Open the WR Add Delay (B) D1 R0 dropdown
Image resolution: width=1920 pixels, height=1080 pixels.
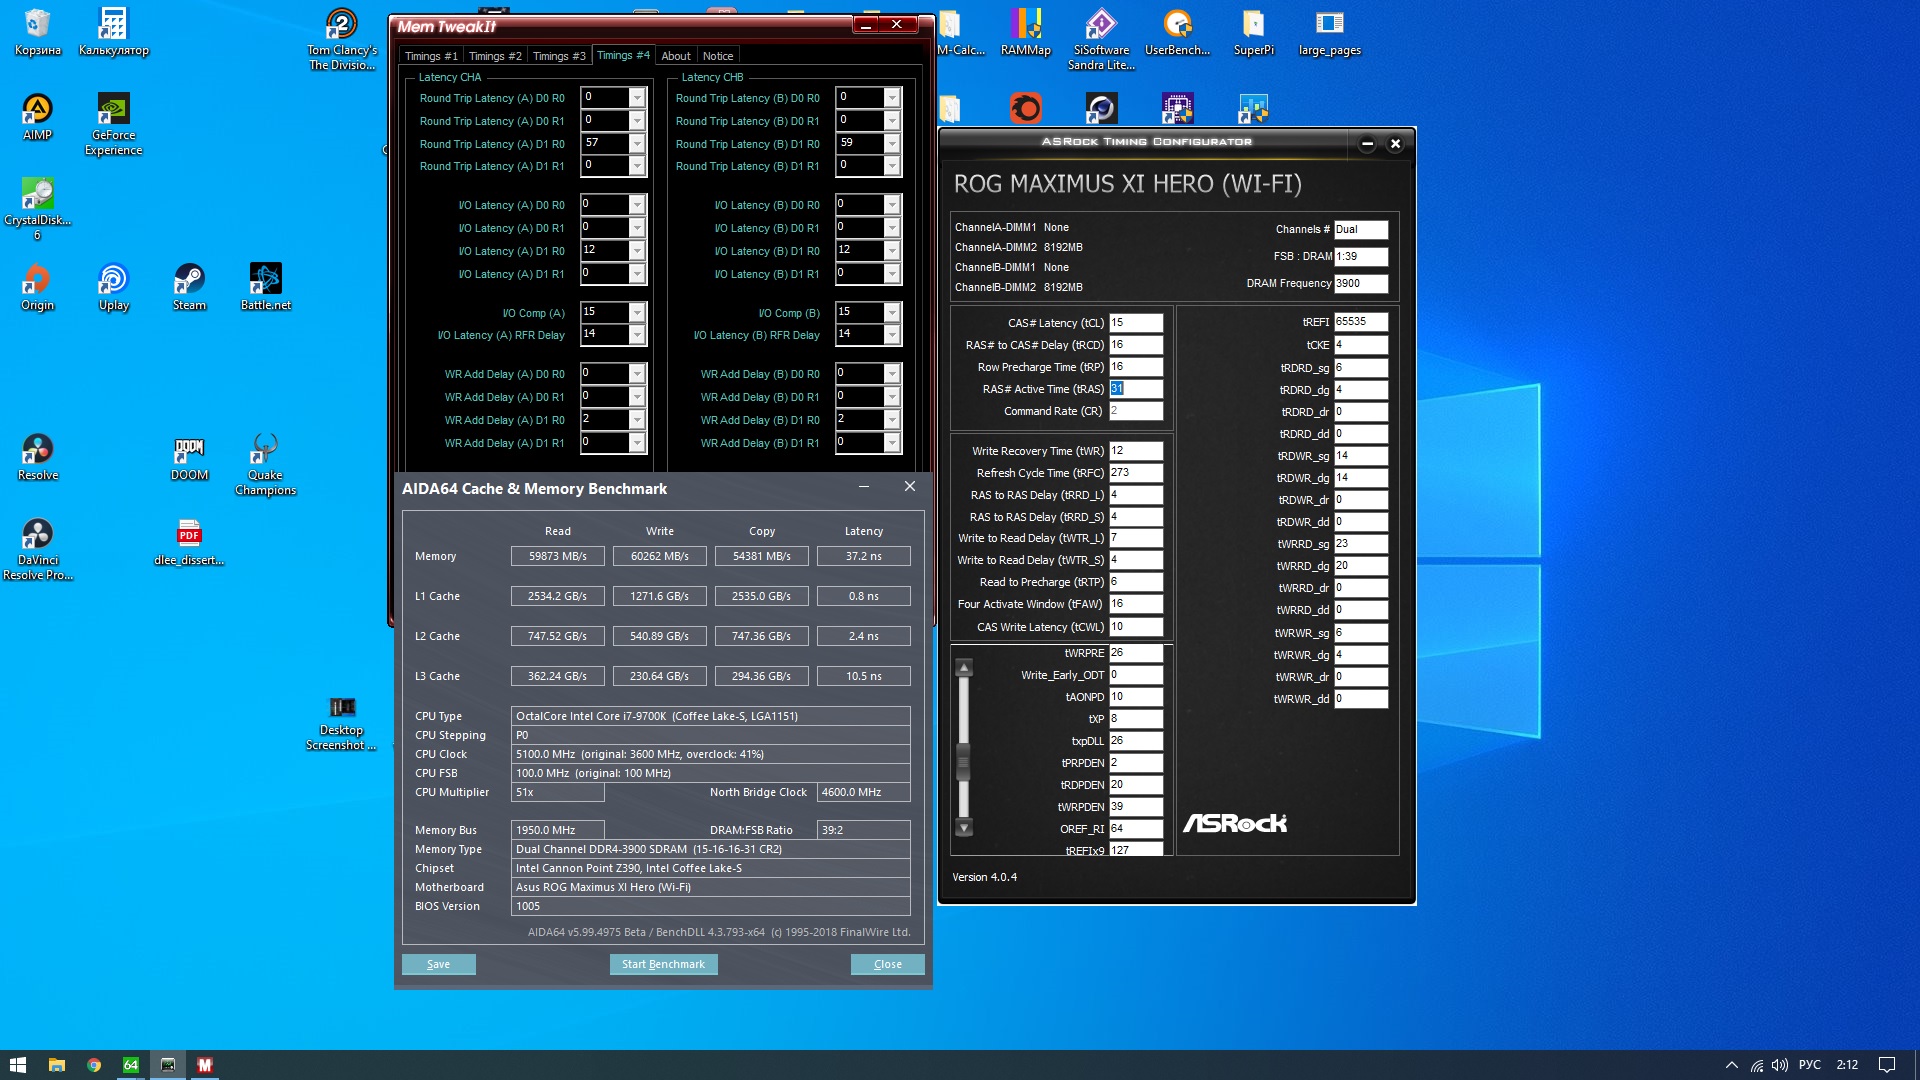pyautogui.click(x=892, y=420)
